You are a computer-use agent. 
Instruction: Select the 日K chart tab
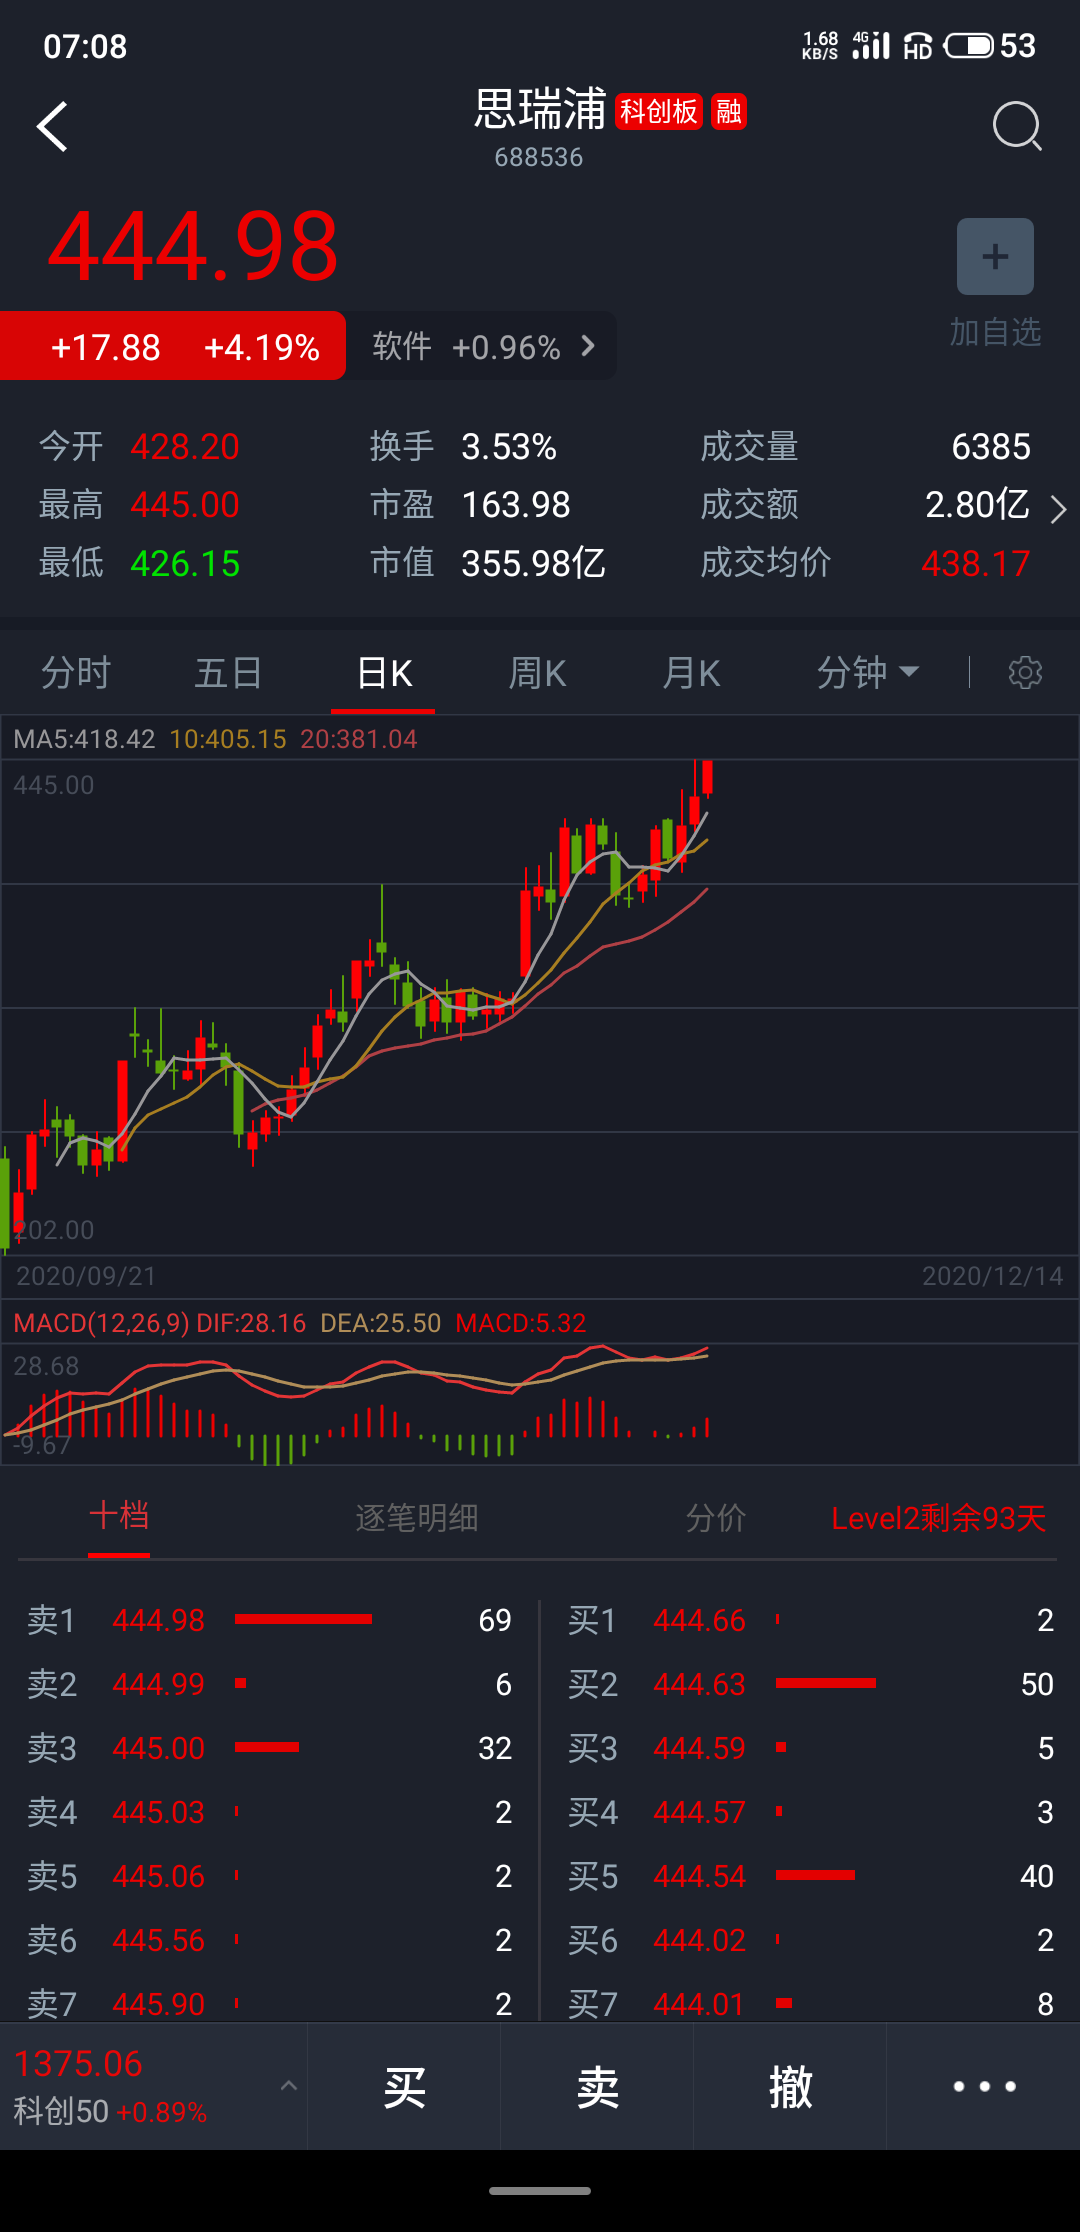pyautogui.click(x=384, y=673)
